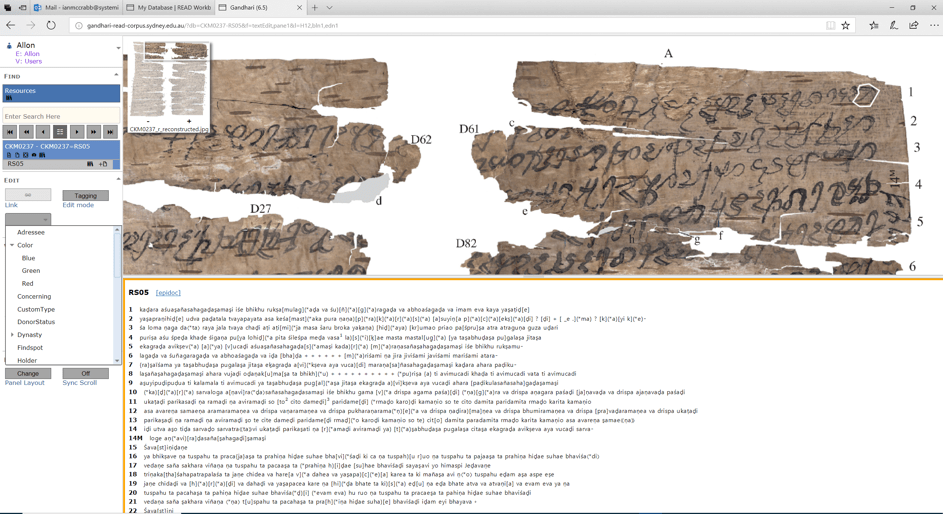Switch to My Database READ Workbench tab
Screen dimensions: 943x514
(x=168, y=7)
